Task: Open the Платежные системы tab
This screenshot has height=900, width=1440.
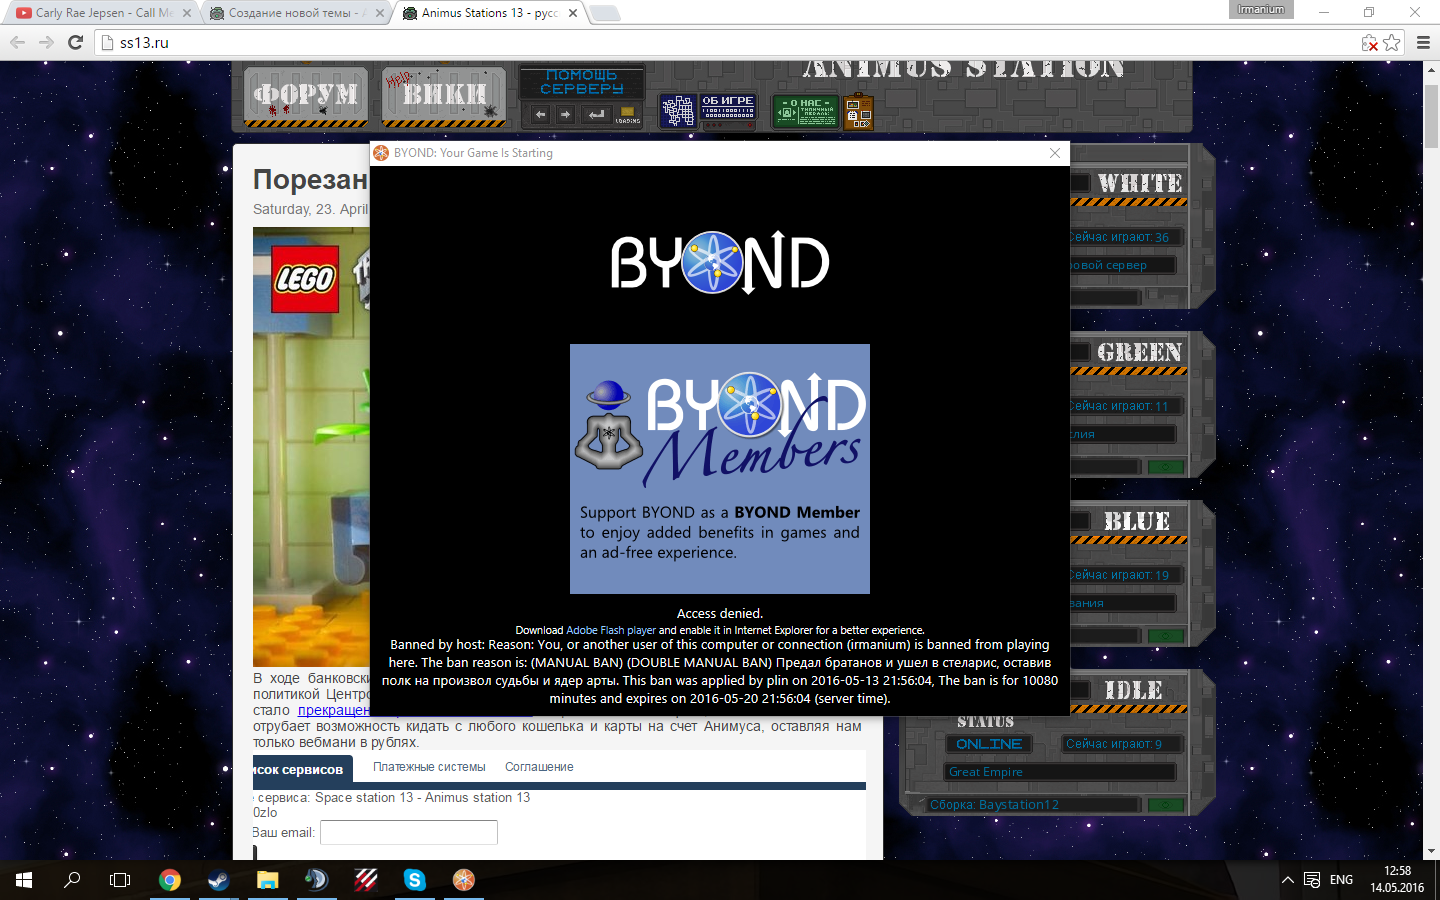Action: pos(429,767)
